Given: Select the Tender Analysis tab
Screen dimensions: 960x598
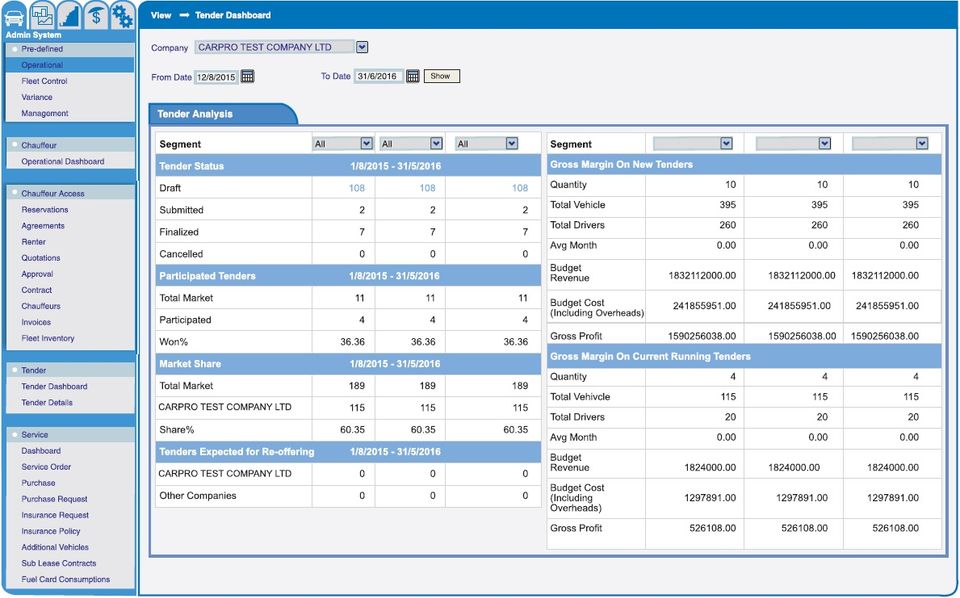Looking at the screenshot, I should click(x=222, y=114).
